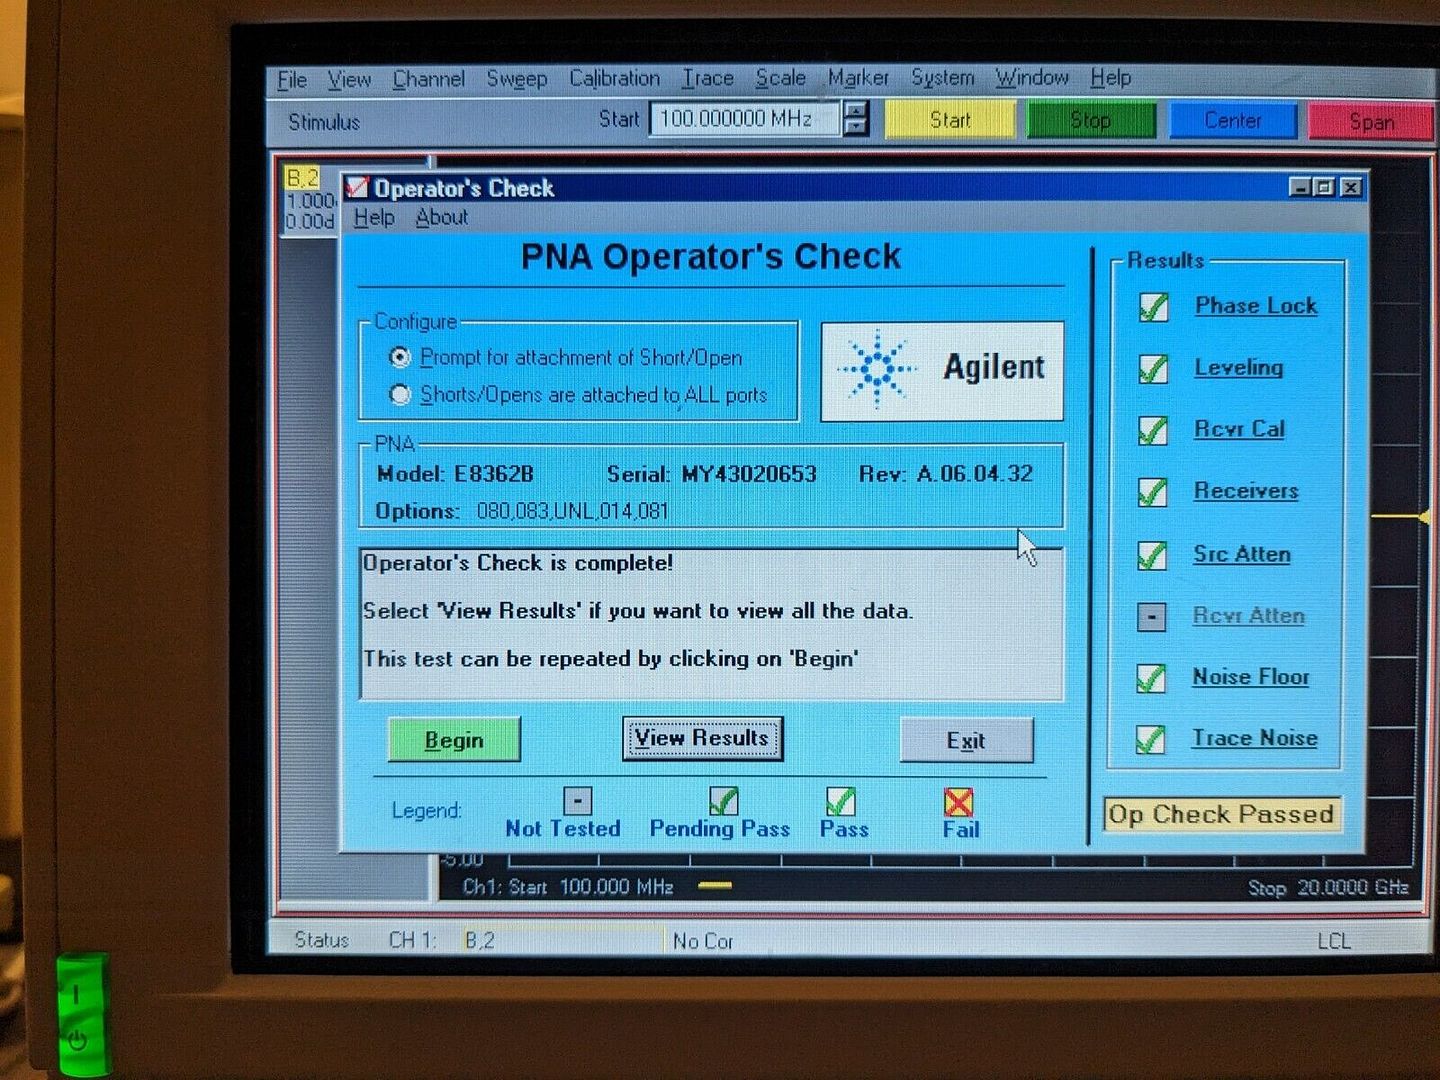This screenshot has height=1080, width=1440.
Task: Click the Phase Lock result check icon
Action: (x=1153, y=307)
